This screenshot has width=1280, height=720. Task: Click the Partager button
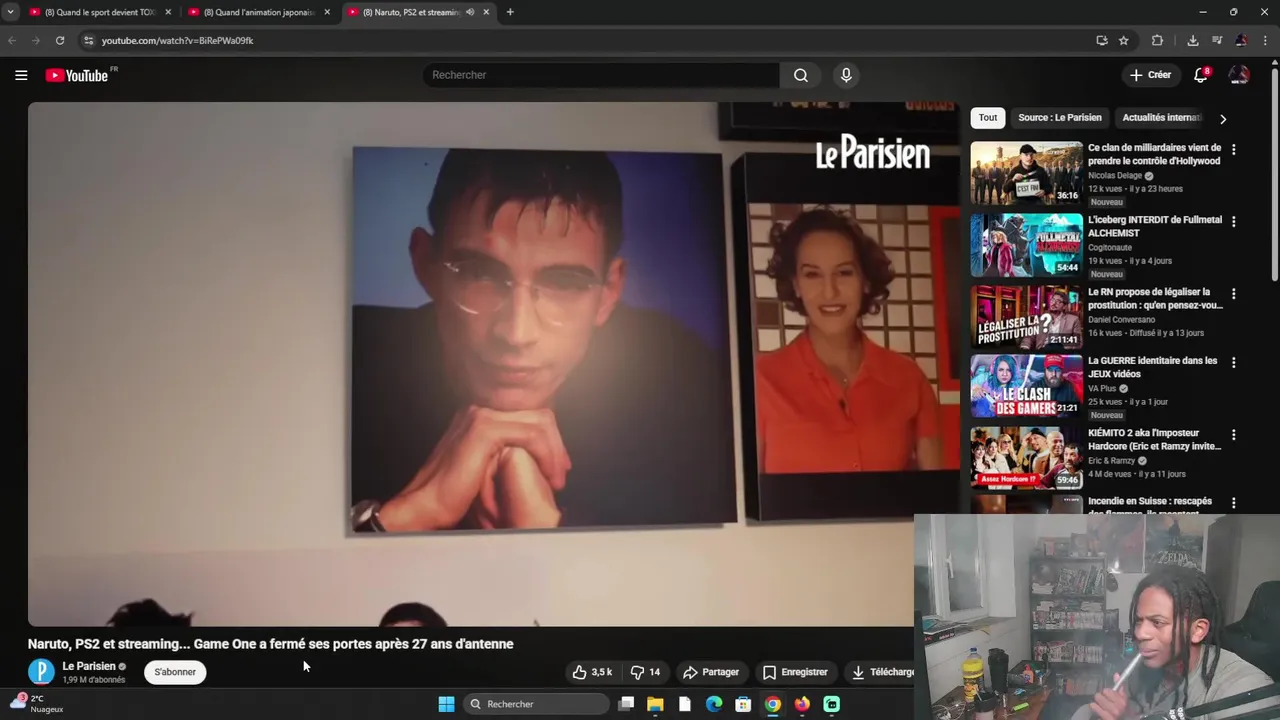pos(711,672)
